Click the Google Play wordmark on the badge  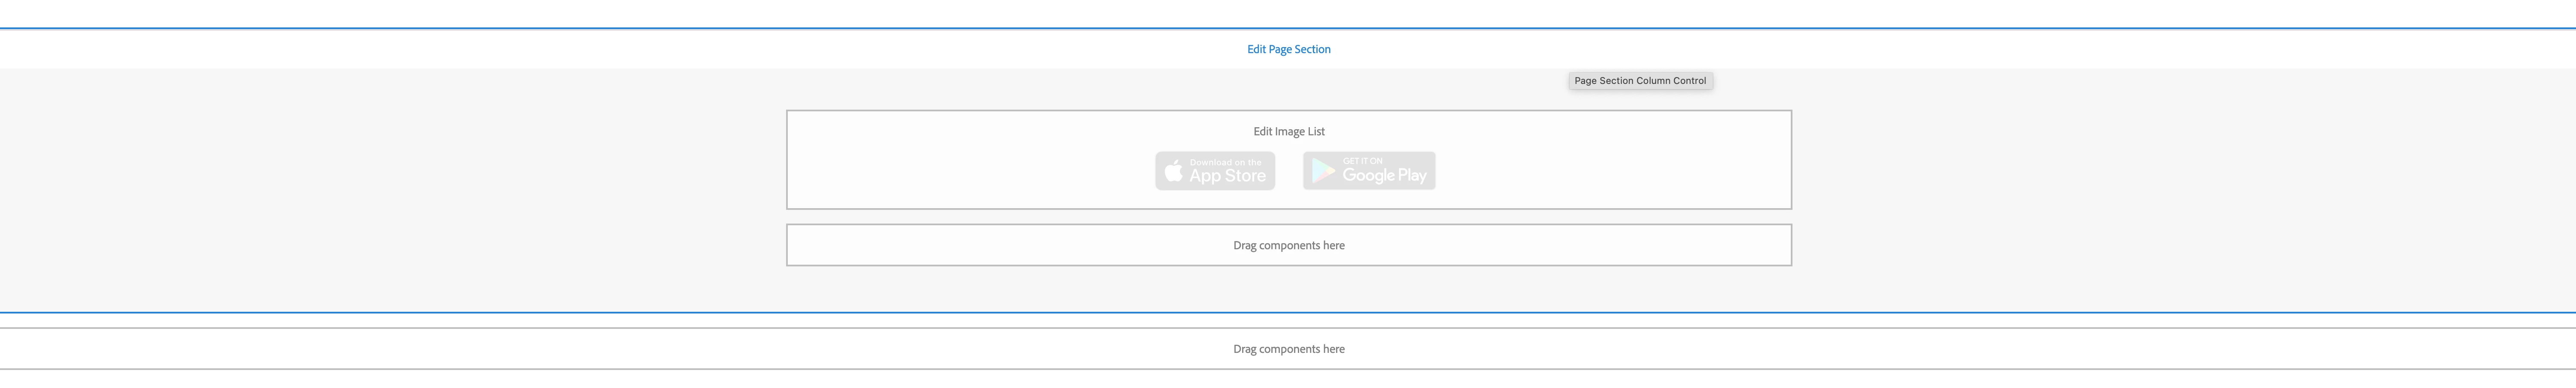[x=1384, y=176]
